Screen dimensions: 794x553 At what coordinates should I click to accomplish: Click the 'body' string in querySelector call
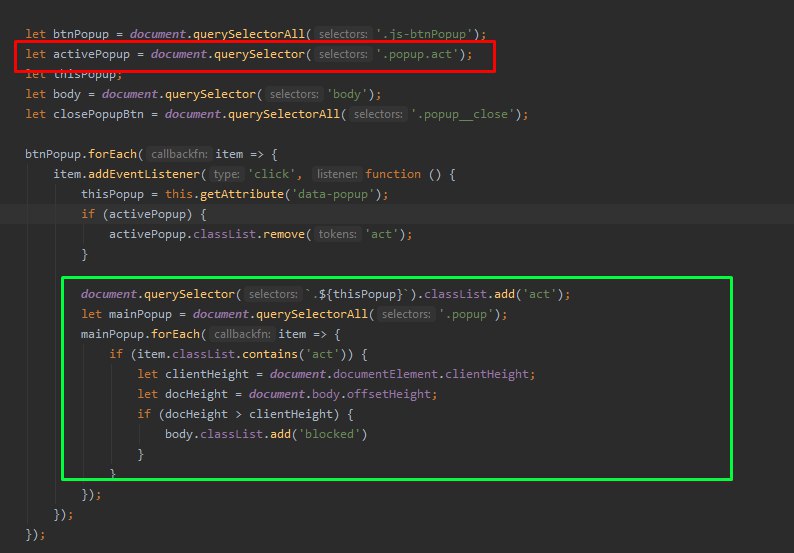347,94
